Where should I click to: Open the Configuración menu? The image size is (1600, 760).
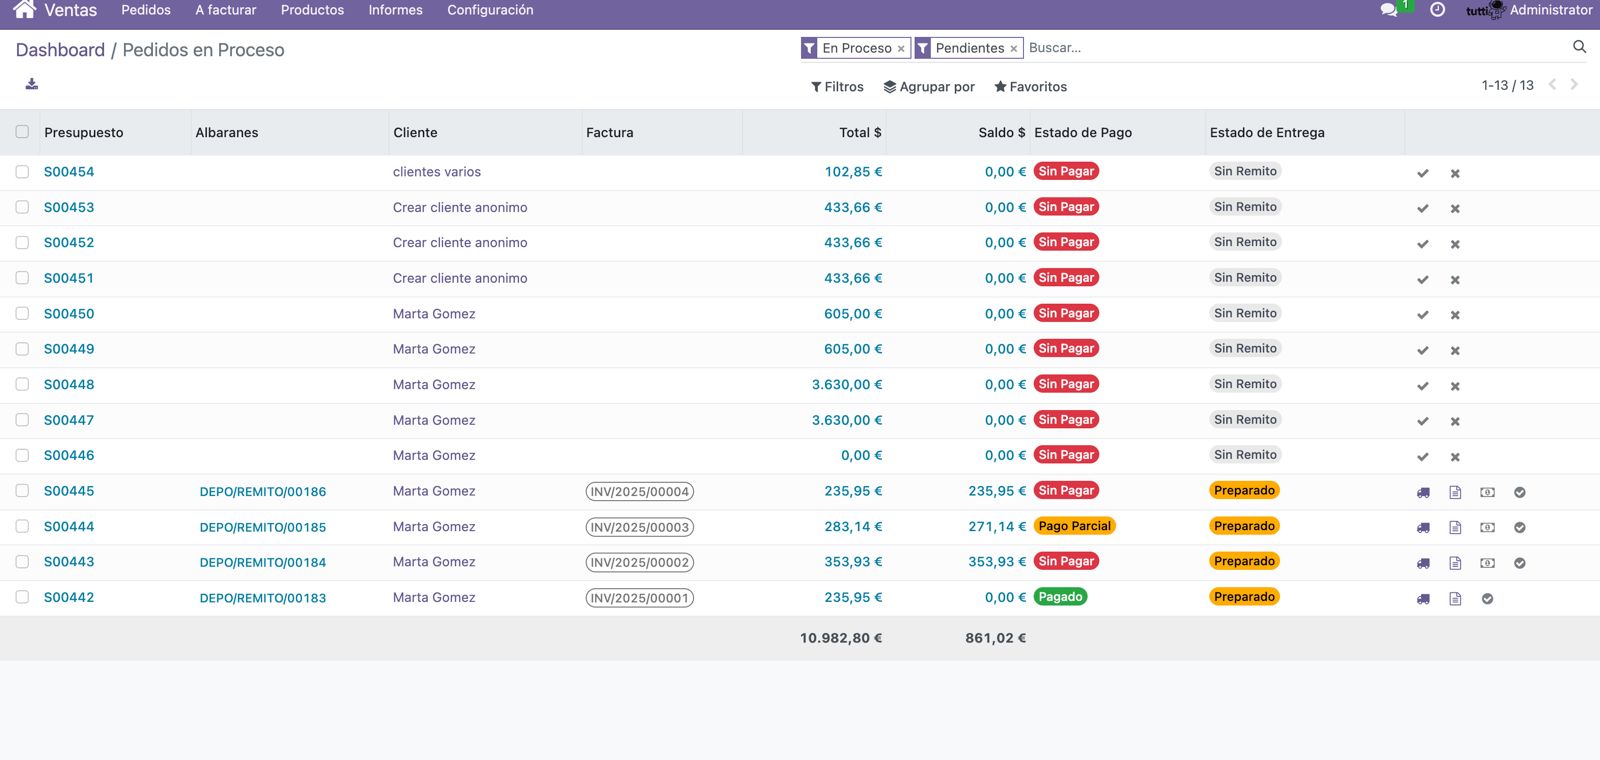coord(490,10)
